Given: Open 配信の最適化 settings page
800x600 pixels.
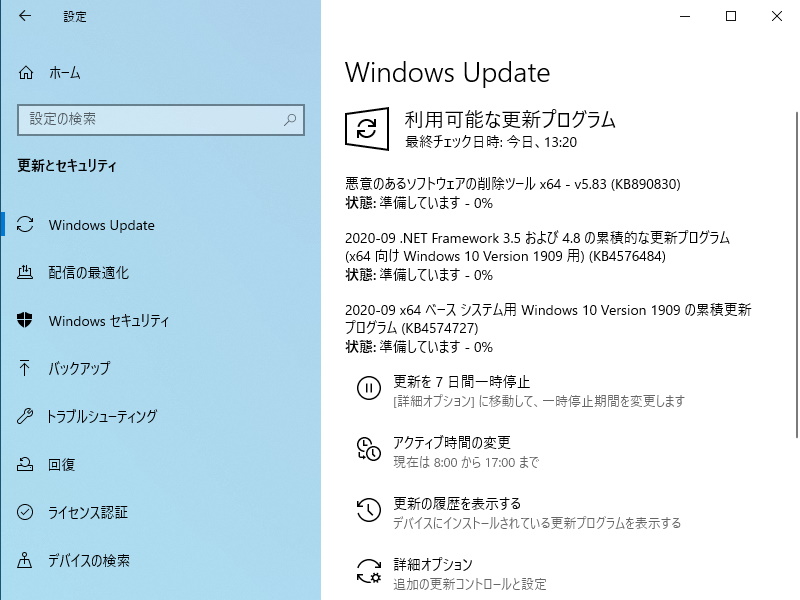Looking at the screenshot, I should pos(88,273).
